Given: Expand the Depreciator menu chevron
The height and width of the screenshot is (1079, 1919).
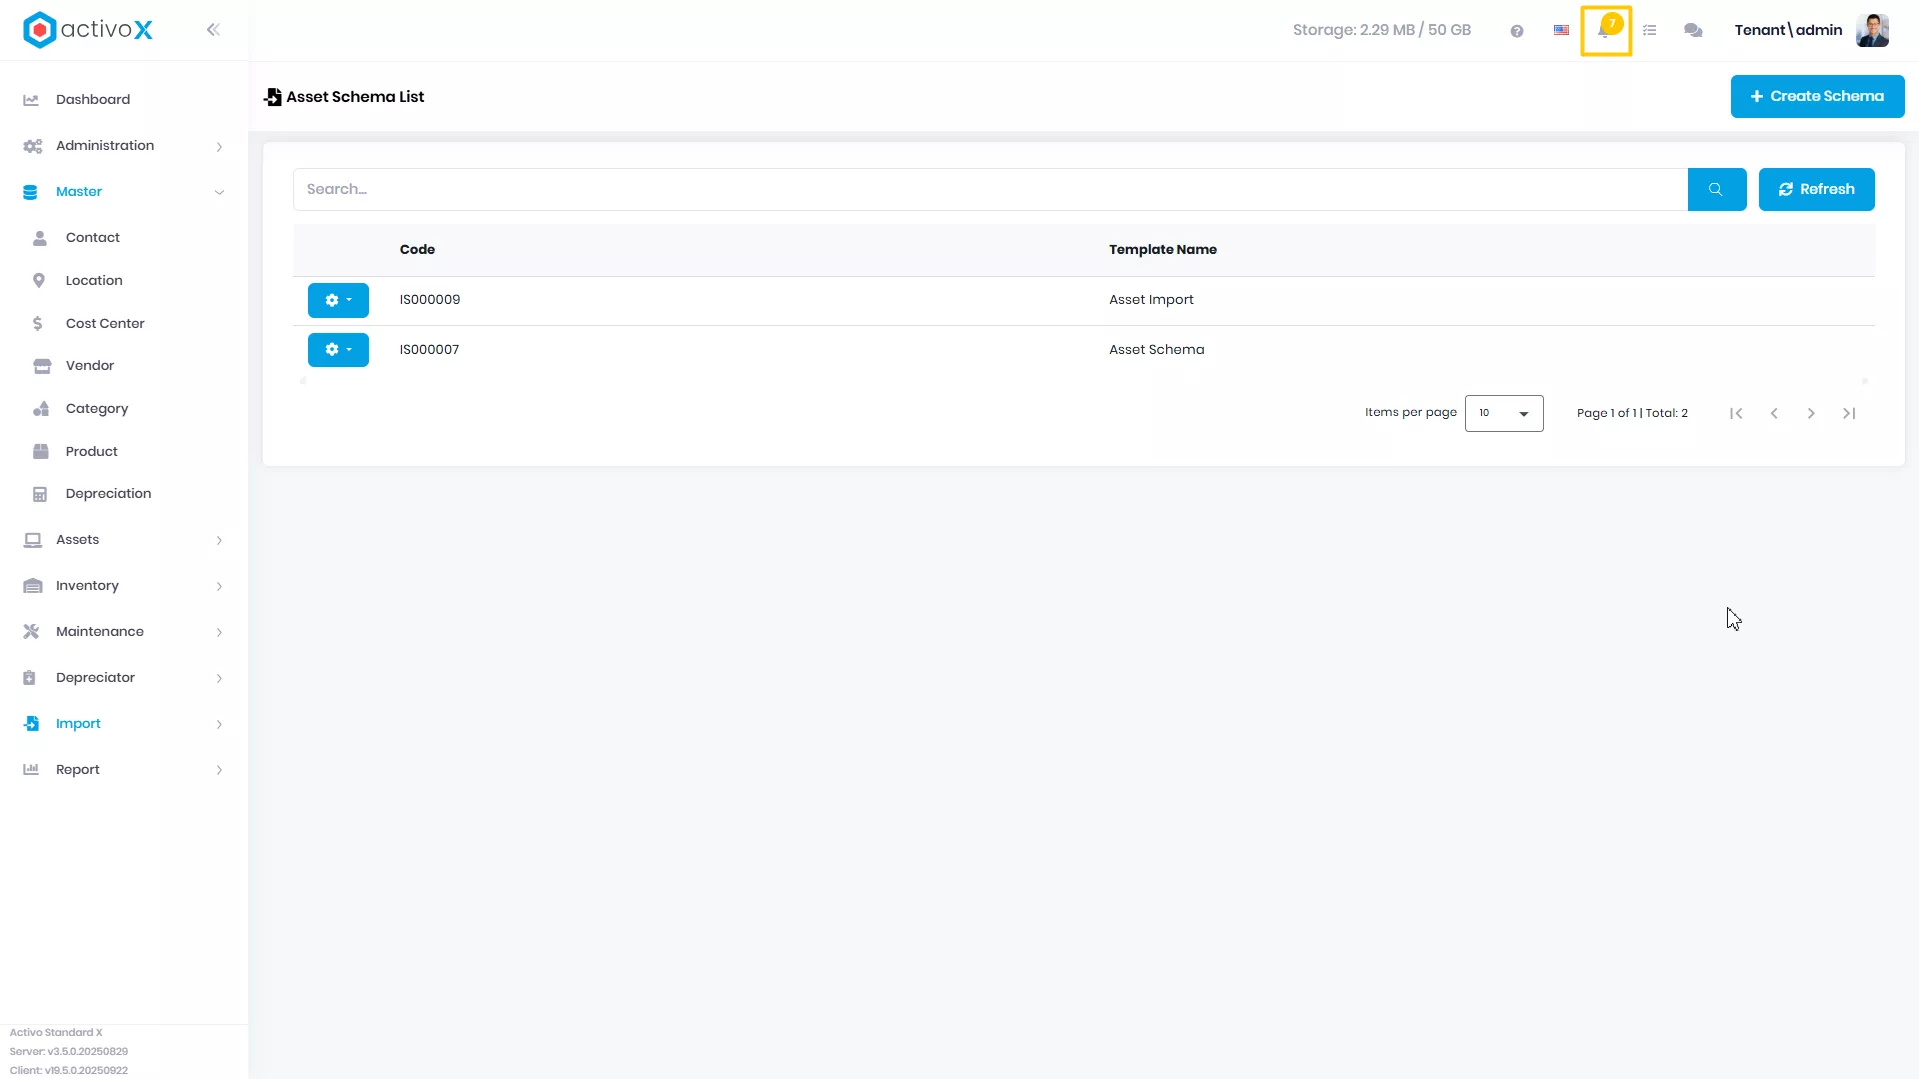Looking at the screenshot, I should click(219, 679).
